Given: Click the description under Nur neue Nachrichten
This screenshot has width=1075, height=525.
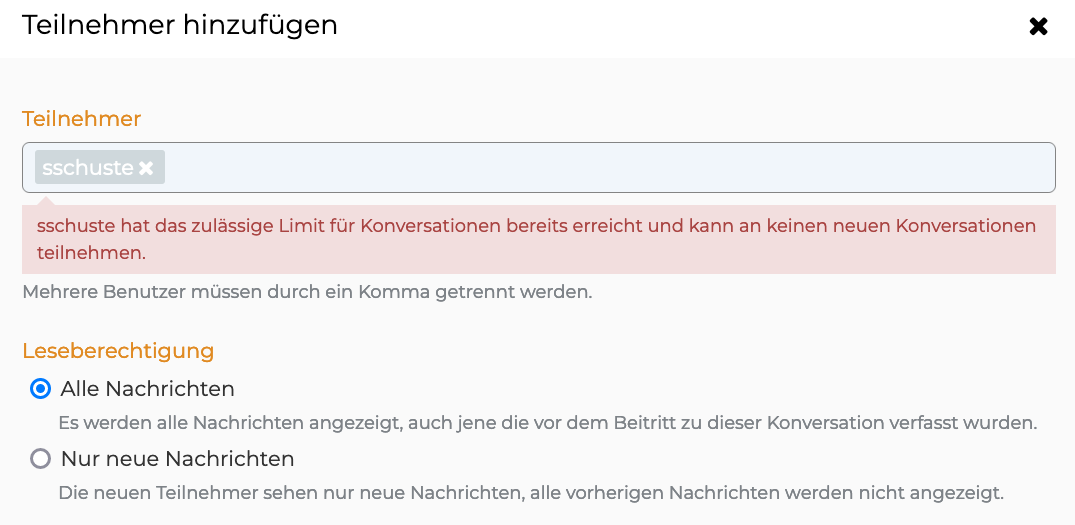Looking at the screenshot, I should [530, 493].
